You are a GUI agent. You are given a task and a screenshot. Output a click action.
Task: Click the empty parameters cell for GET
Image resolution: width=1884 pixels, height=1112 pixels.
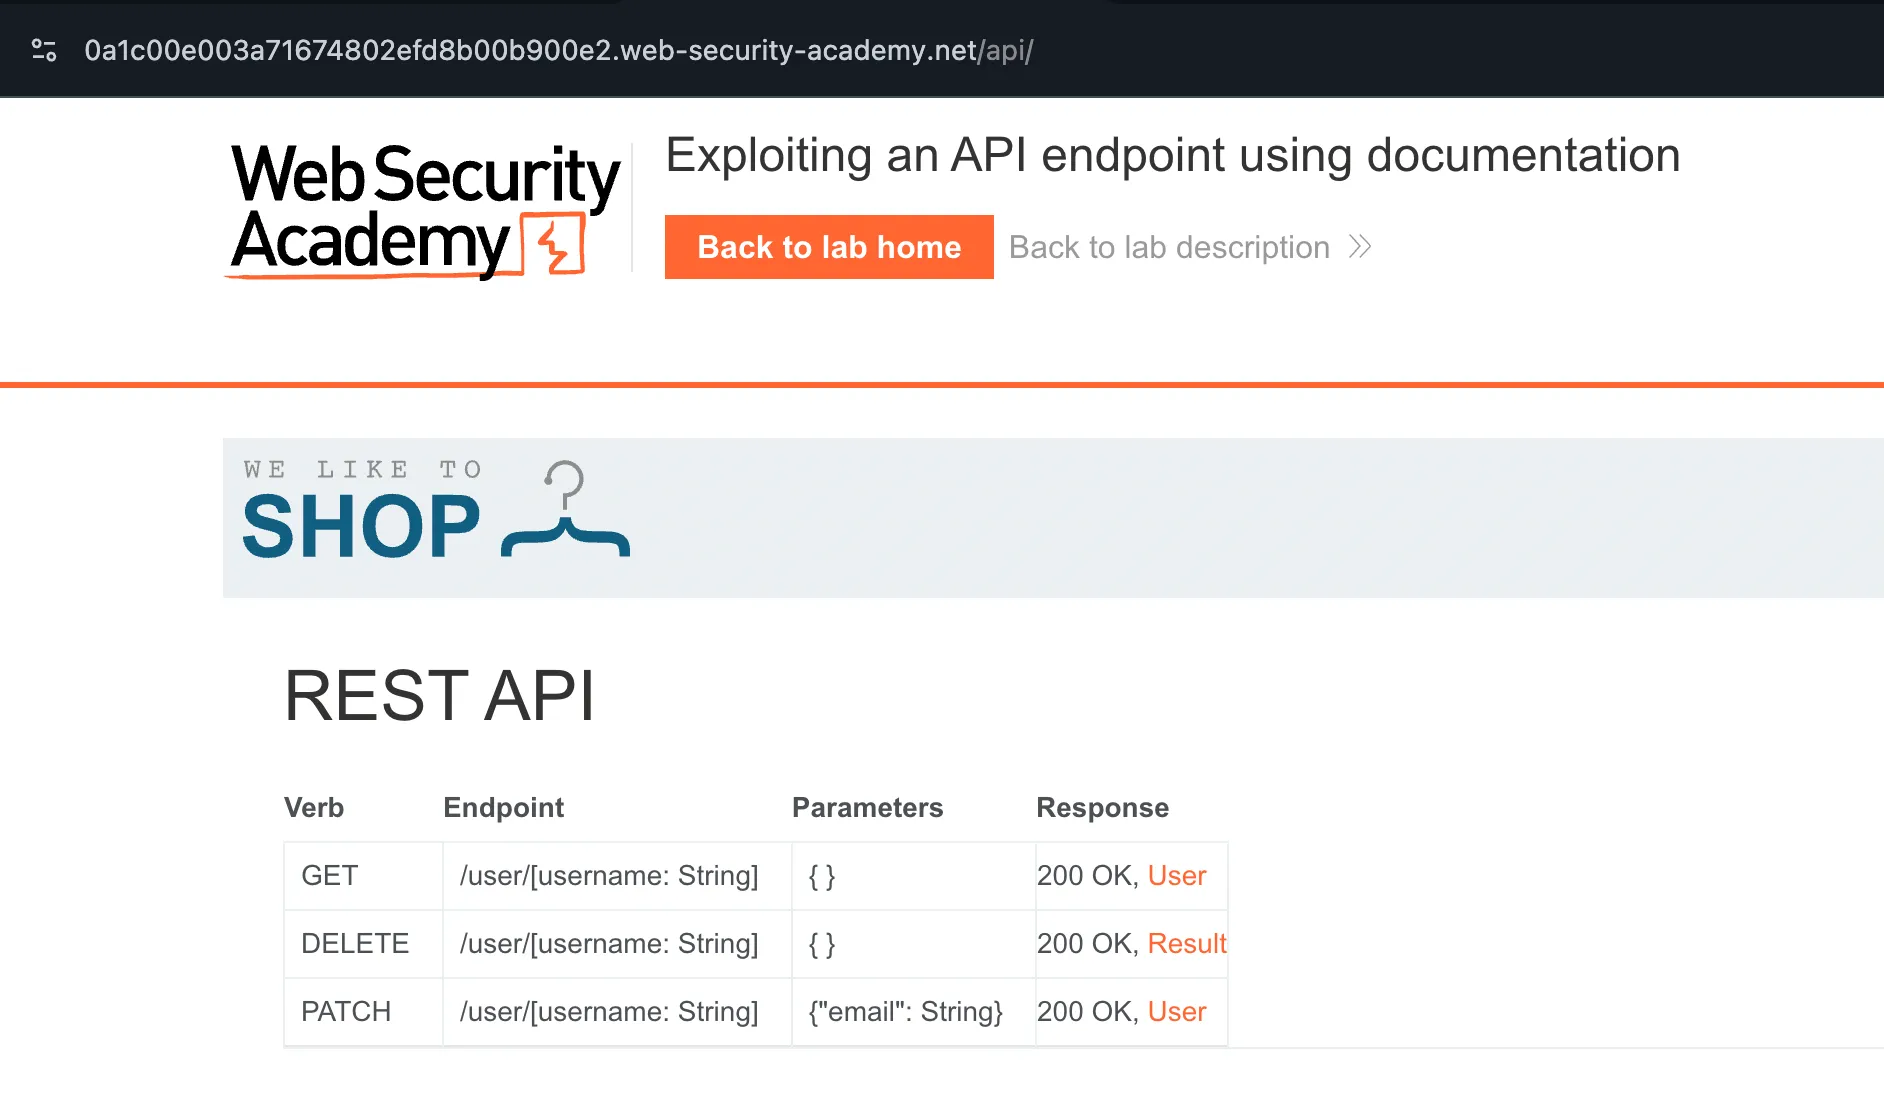(821, 877)
